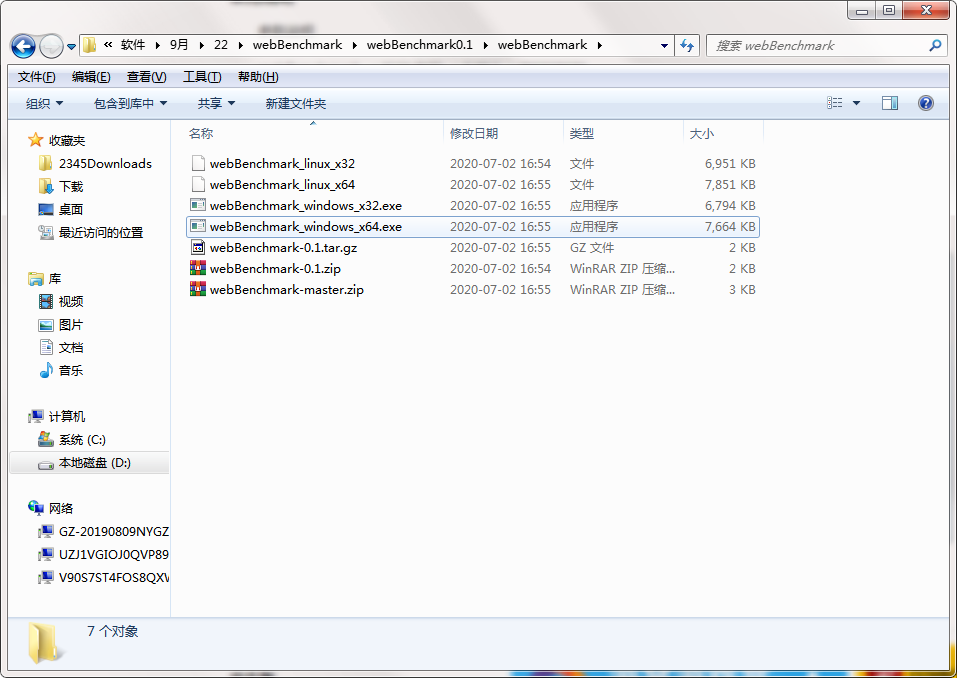The height and width of the screenshot is (678, 957).
Task: Select the webBenchmark-master.zip WinRAR icon
Action: [x=198, y=289]
